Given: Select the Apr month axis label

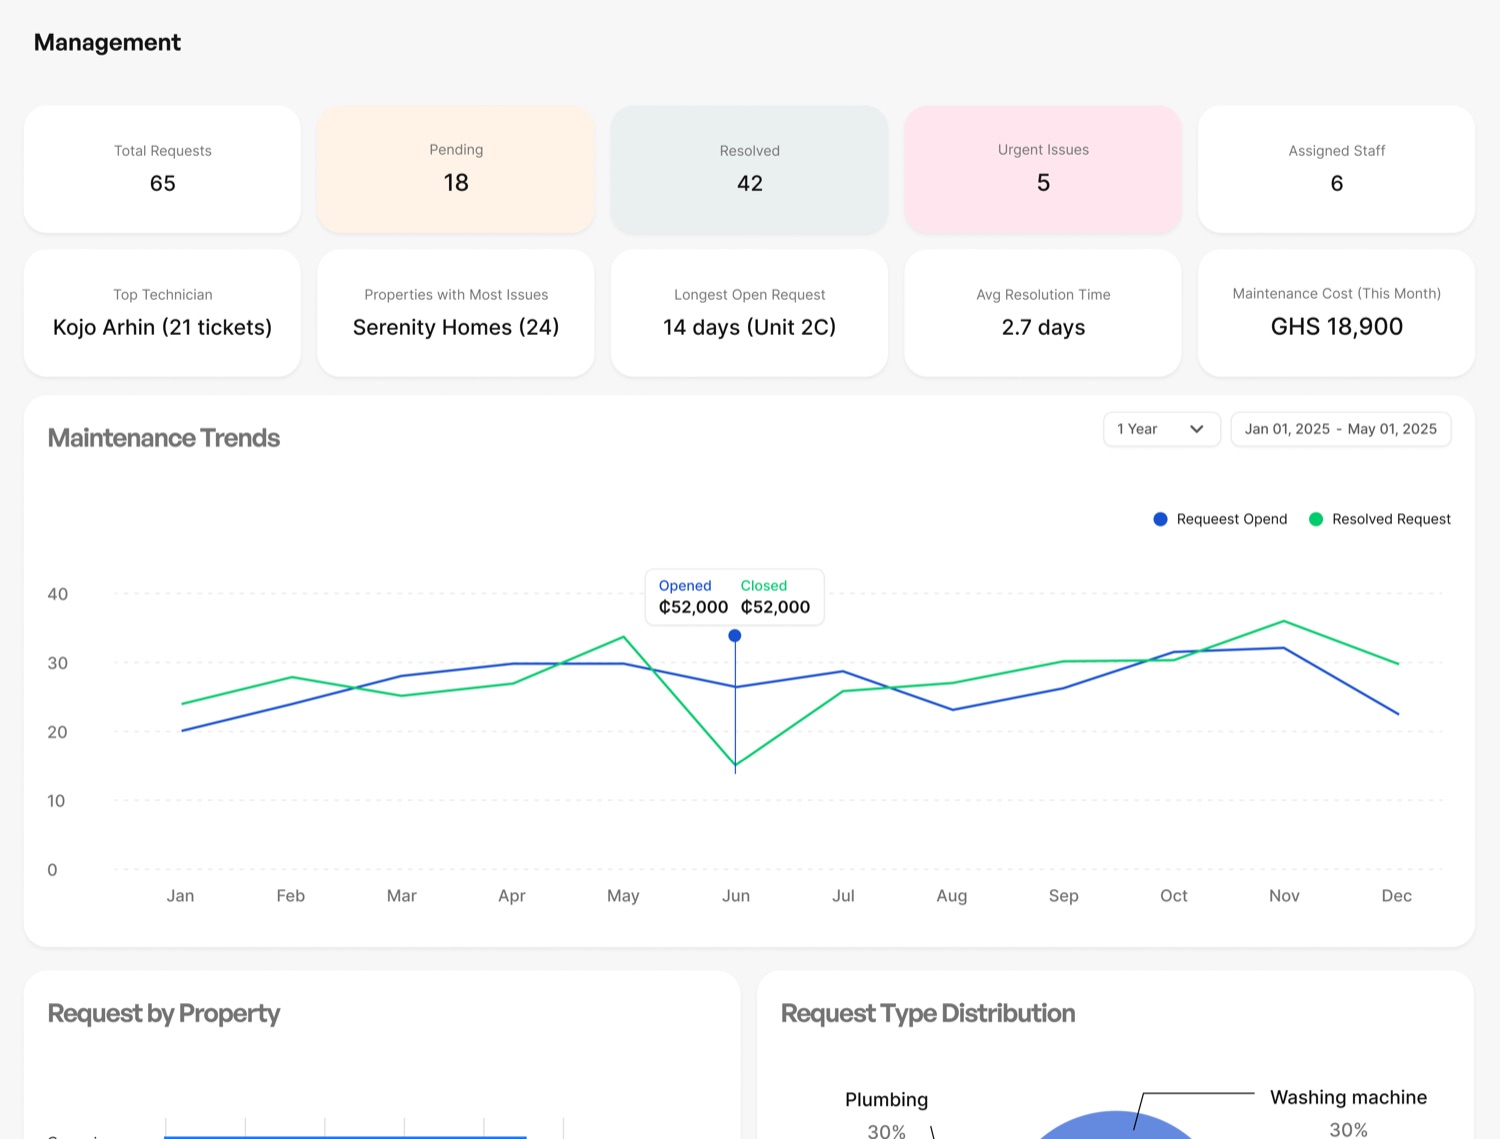Looking at the screenshot, I should (511, 896).
